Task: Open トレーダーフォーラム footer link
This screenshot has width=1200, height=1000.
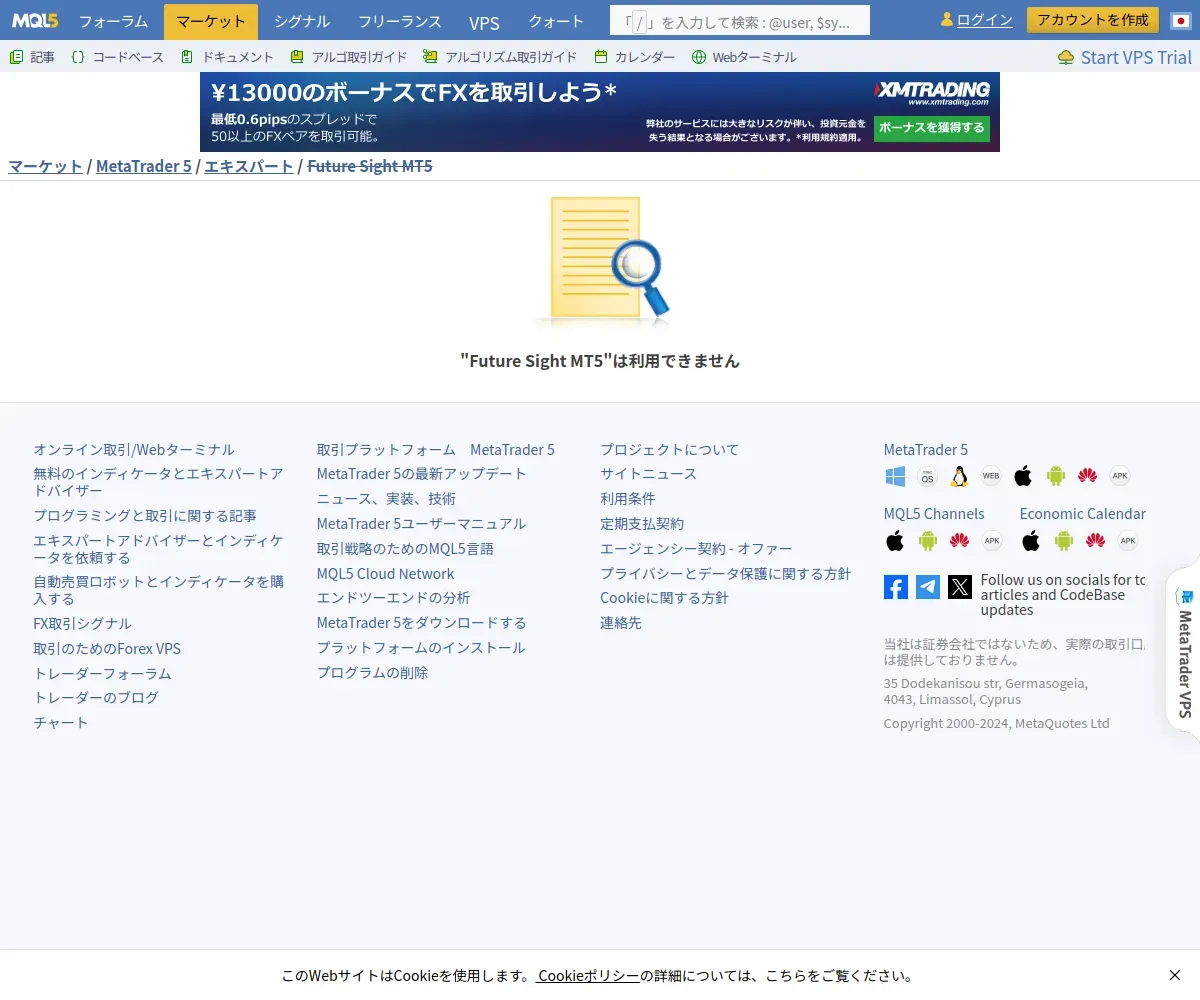Action: (x=102, y=674)
